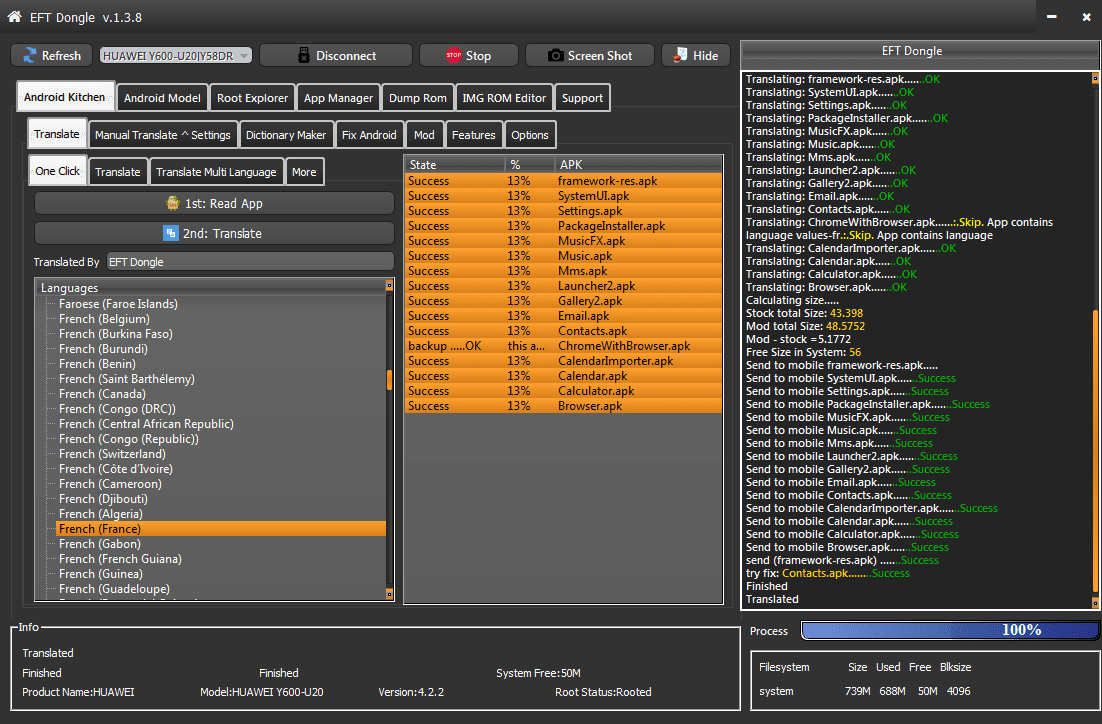This screenshot has width=1102, height=724.
Task: Click the backup .....OK state cell
Action: 444,346
